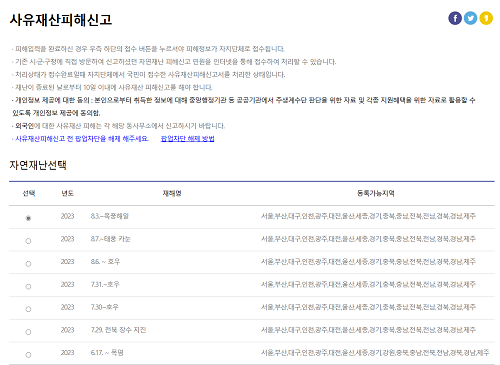Click year 2023 in 폭풍해일 row
The height and width of the screenshot is (365, 500).
coord(67,216)
